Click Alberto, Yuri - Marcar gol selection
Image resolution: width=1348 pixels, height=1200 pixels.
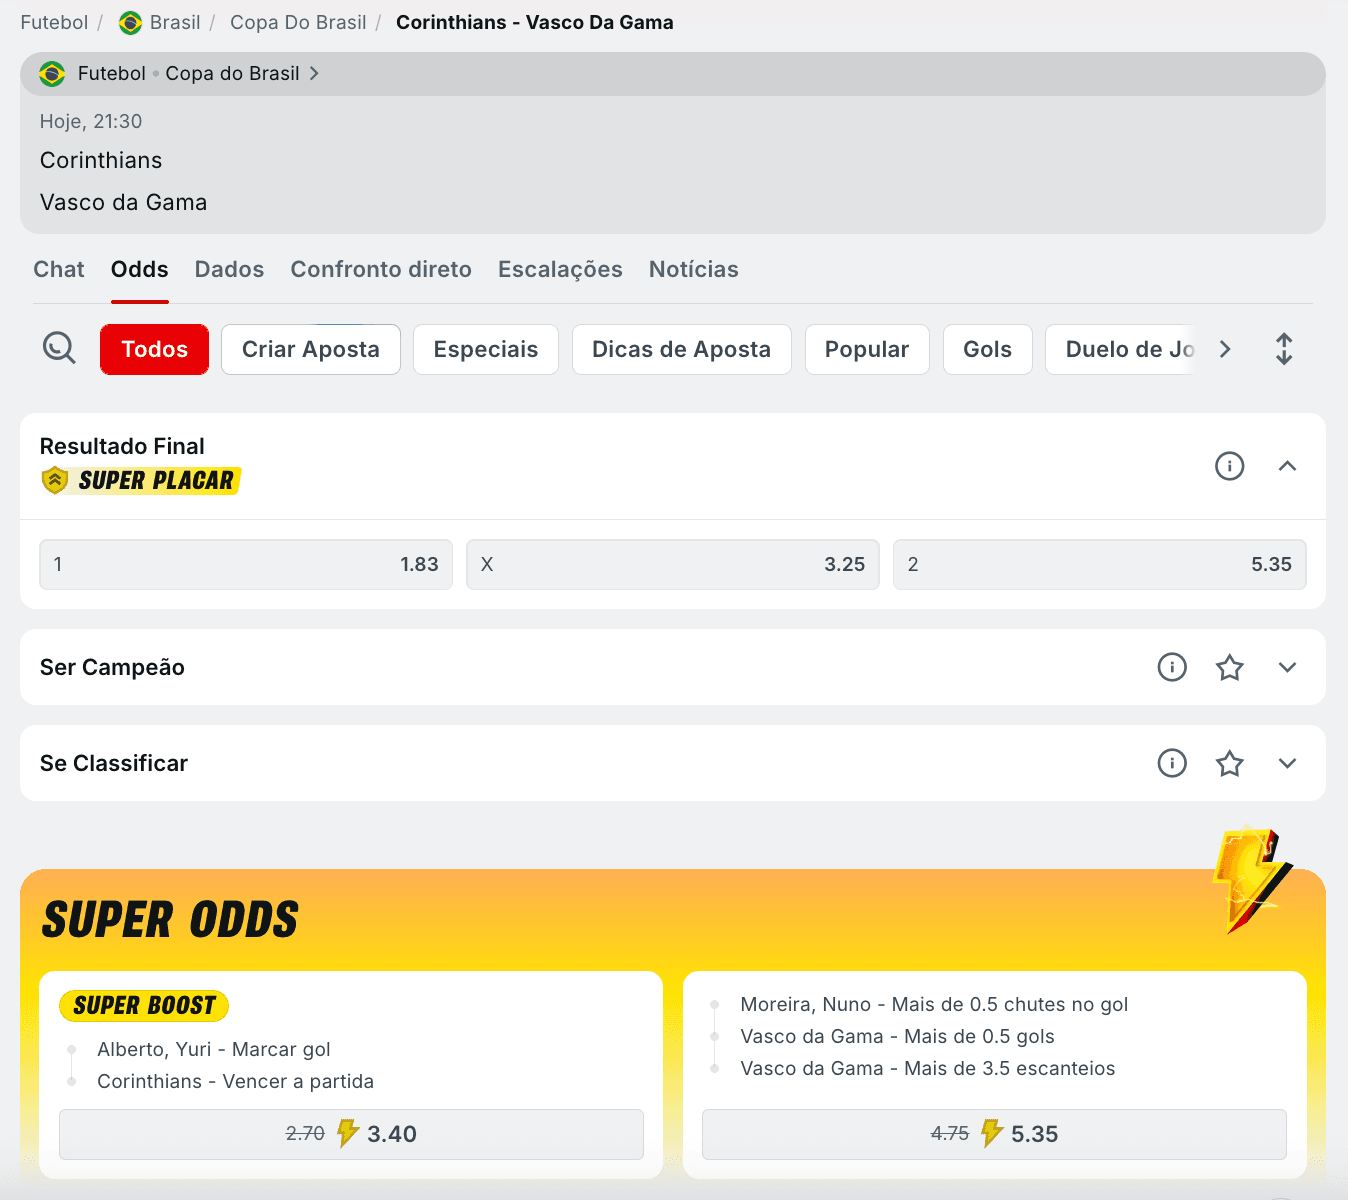[x=214, y=1049]
